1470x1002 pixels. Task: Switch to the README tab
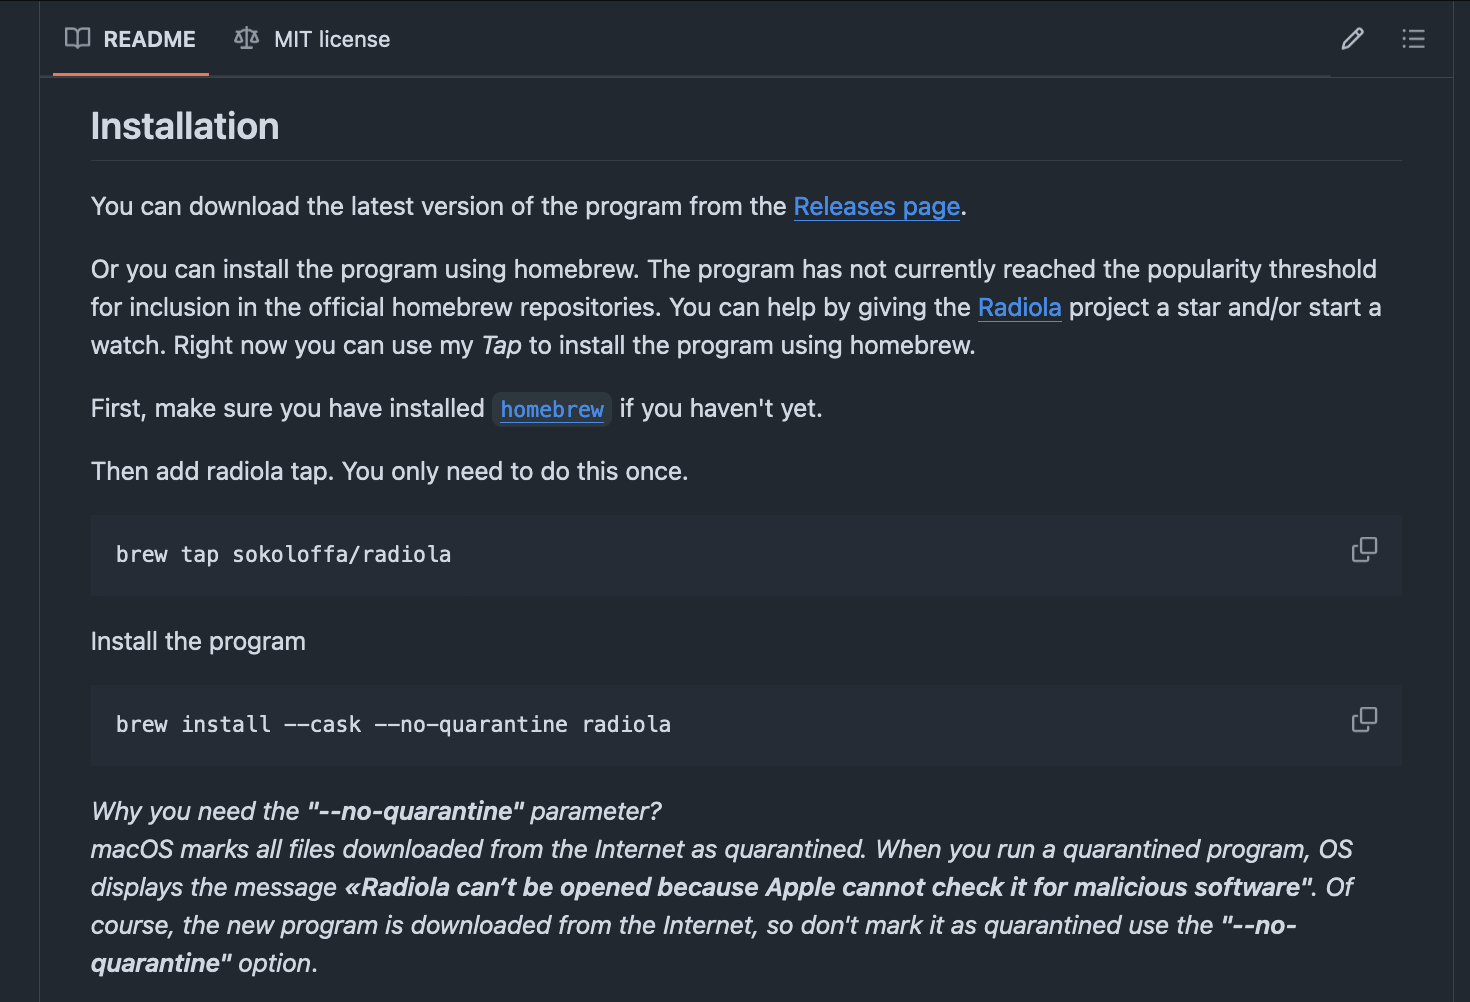pyautogui.click(x=131, y=39)
